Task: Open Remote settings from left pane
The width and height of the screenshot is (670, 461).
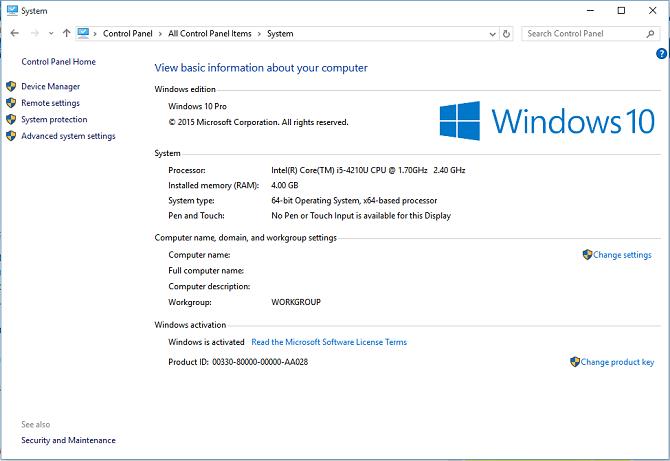Action: 50,103
